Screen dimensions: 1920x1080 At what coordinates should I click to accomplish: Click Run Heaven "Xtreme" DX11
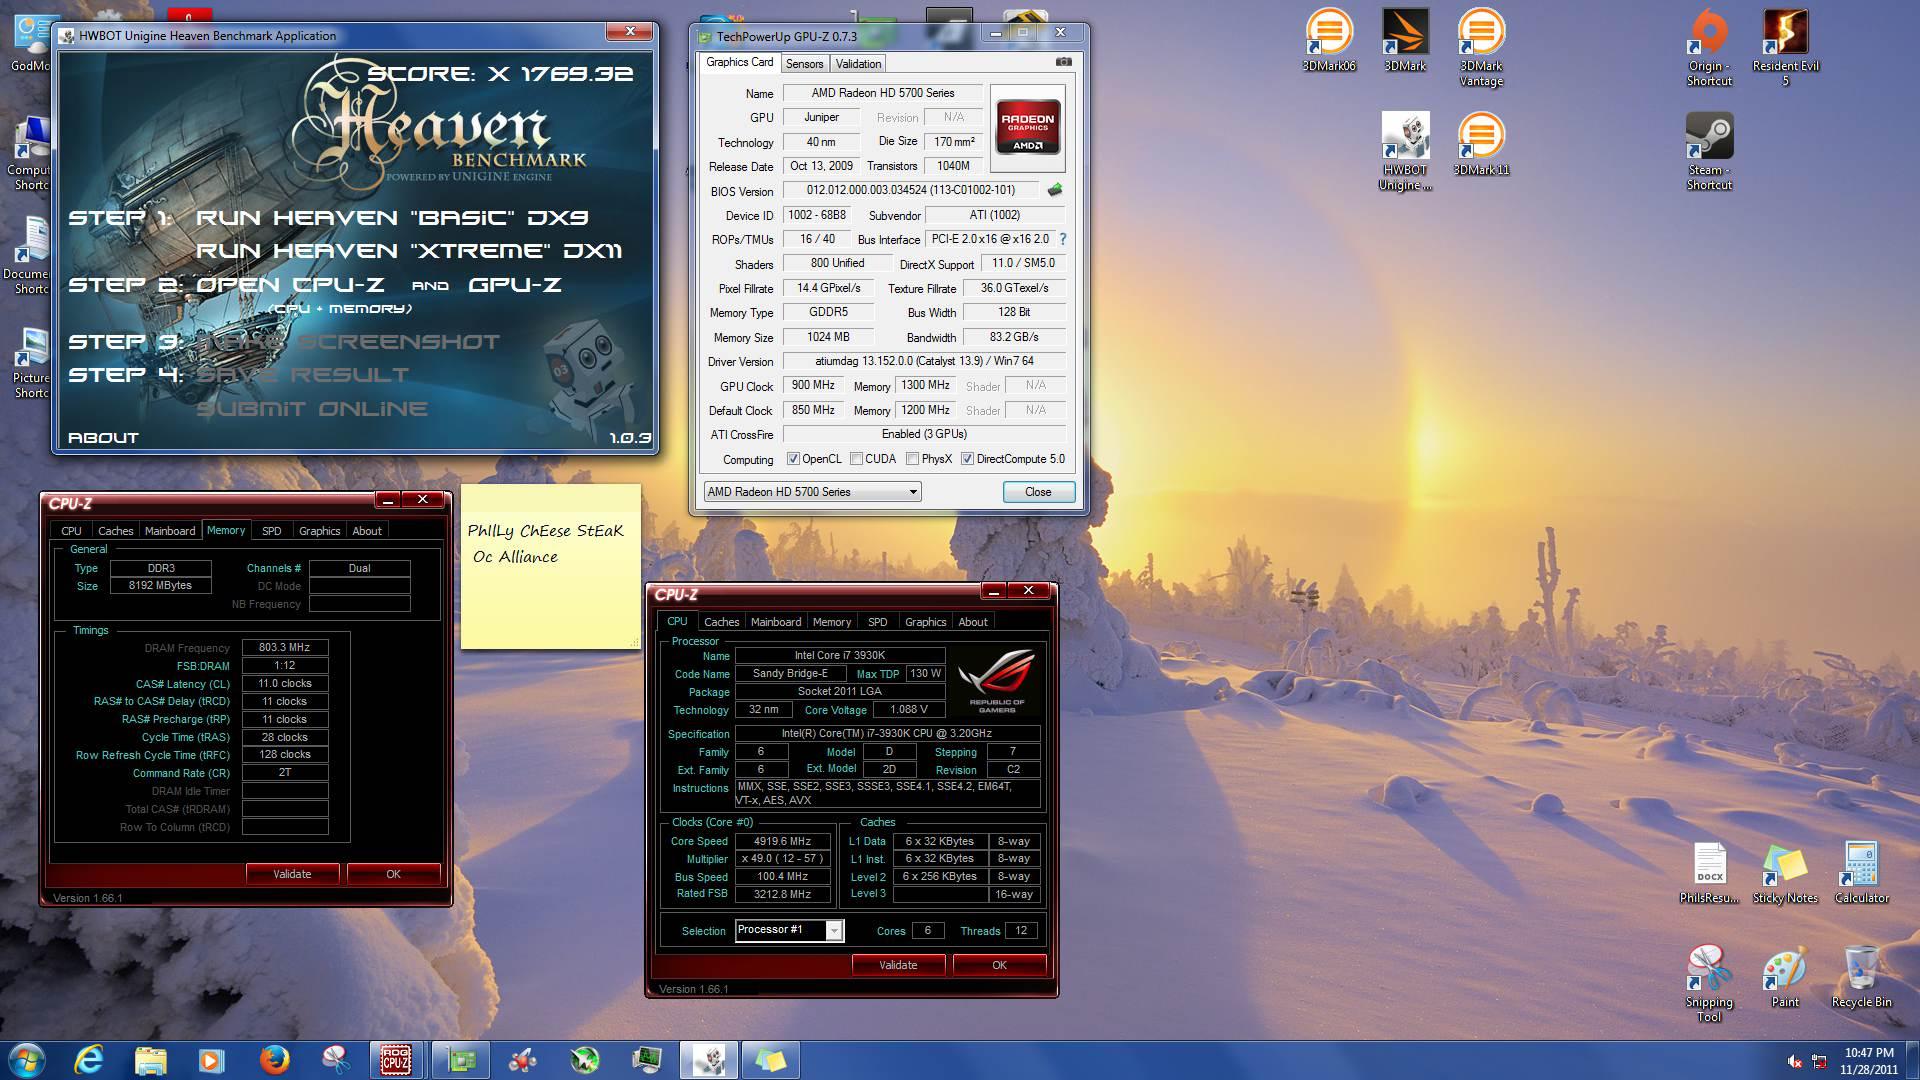coord(409,251)
